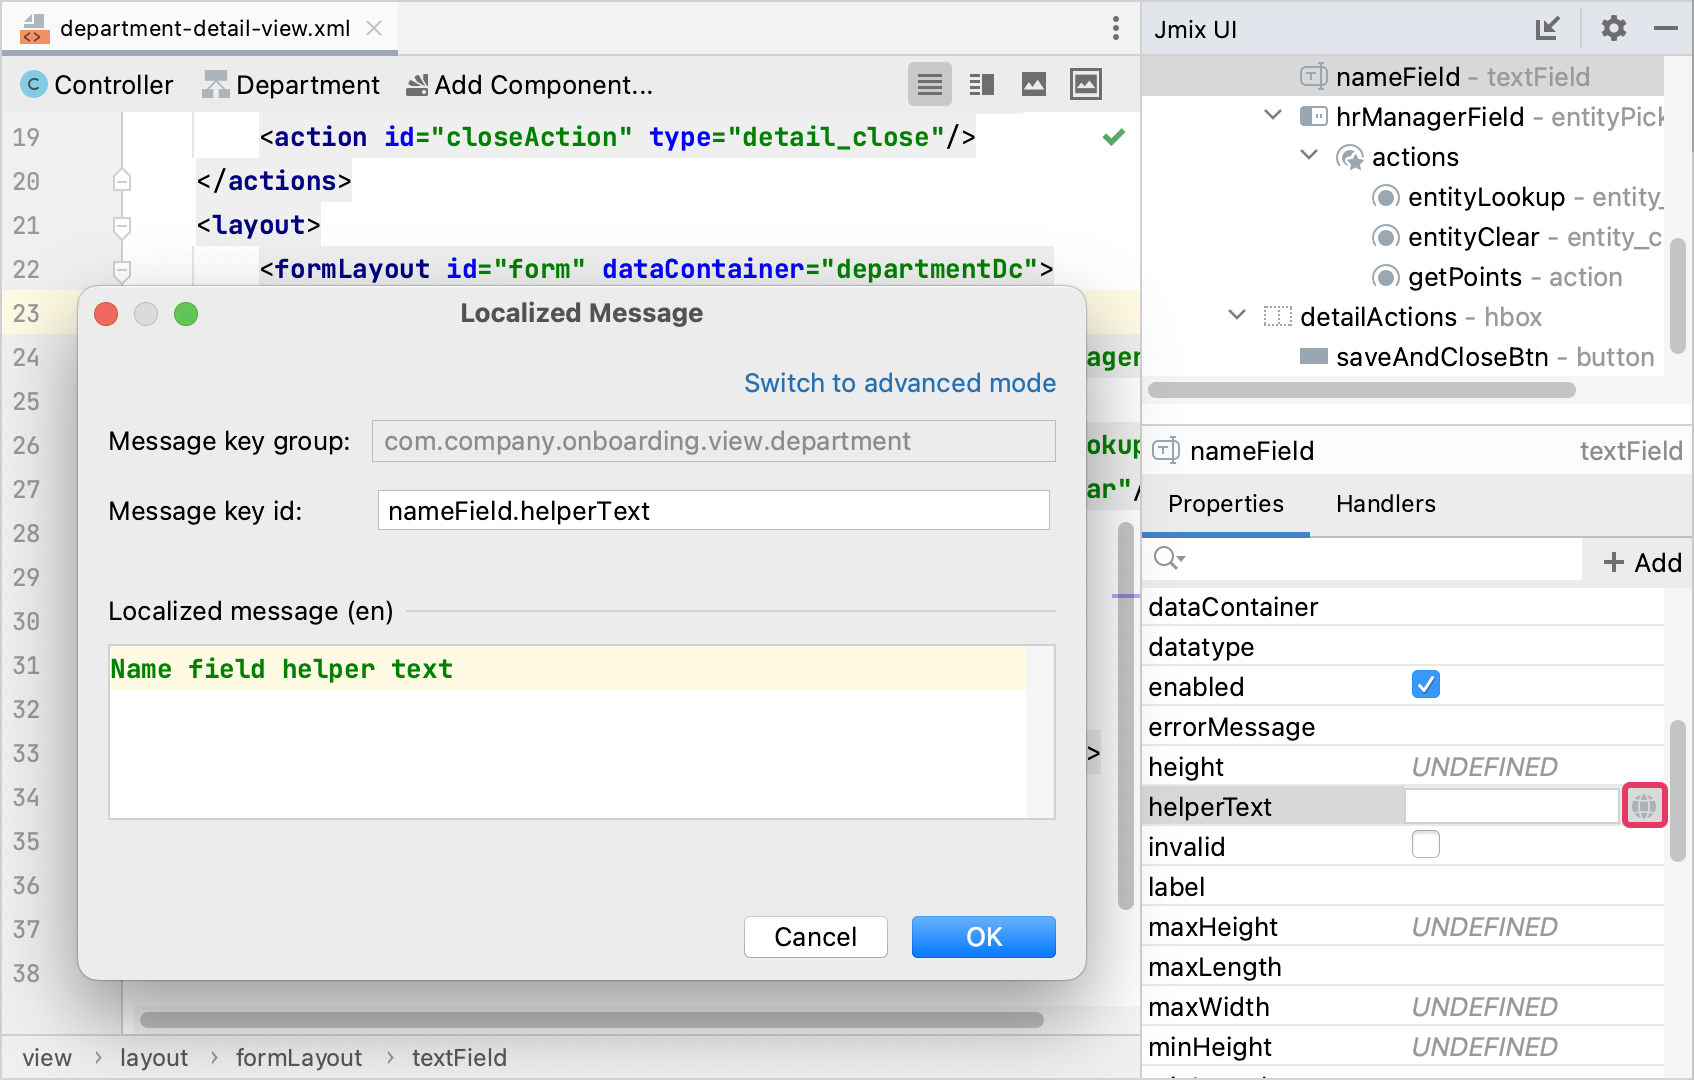Switch to preview-only view mode

tap(1034, 85)
